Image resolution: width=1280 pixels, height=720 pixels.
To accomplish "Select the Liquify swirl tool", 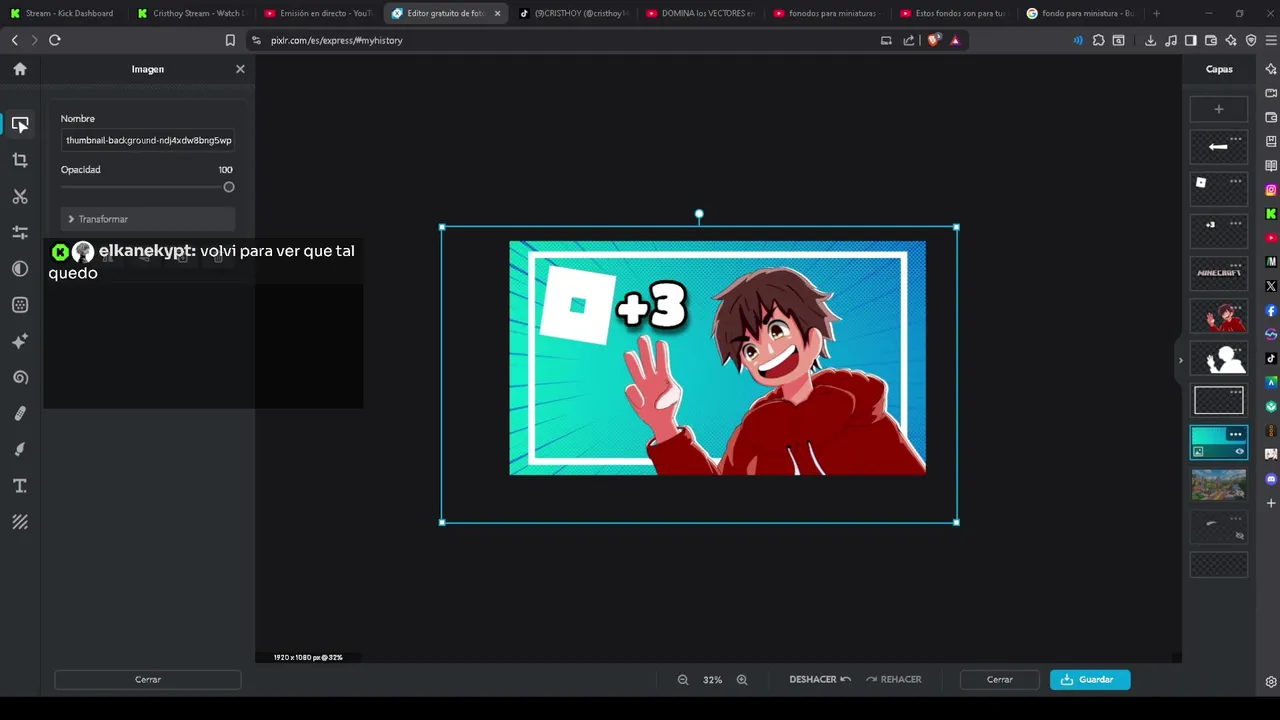I will pyautogui.click(x=20, y=377).
